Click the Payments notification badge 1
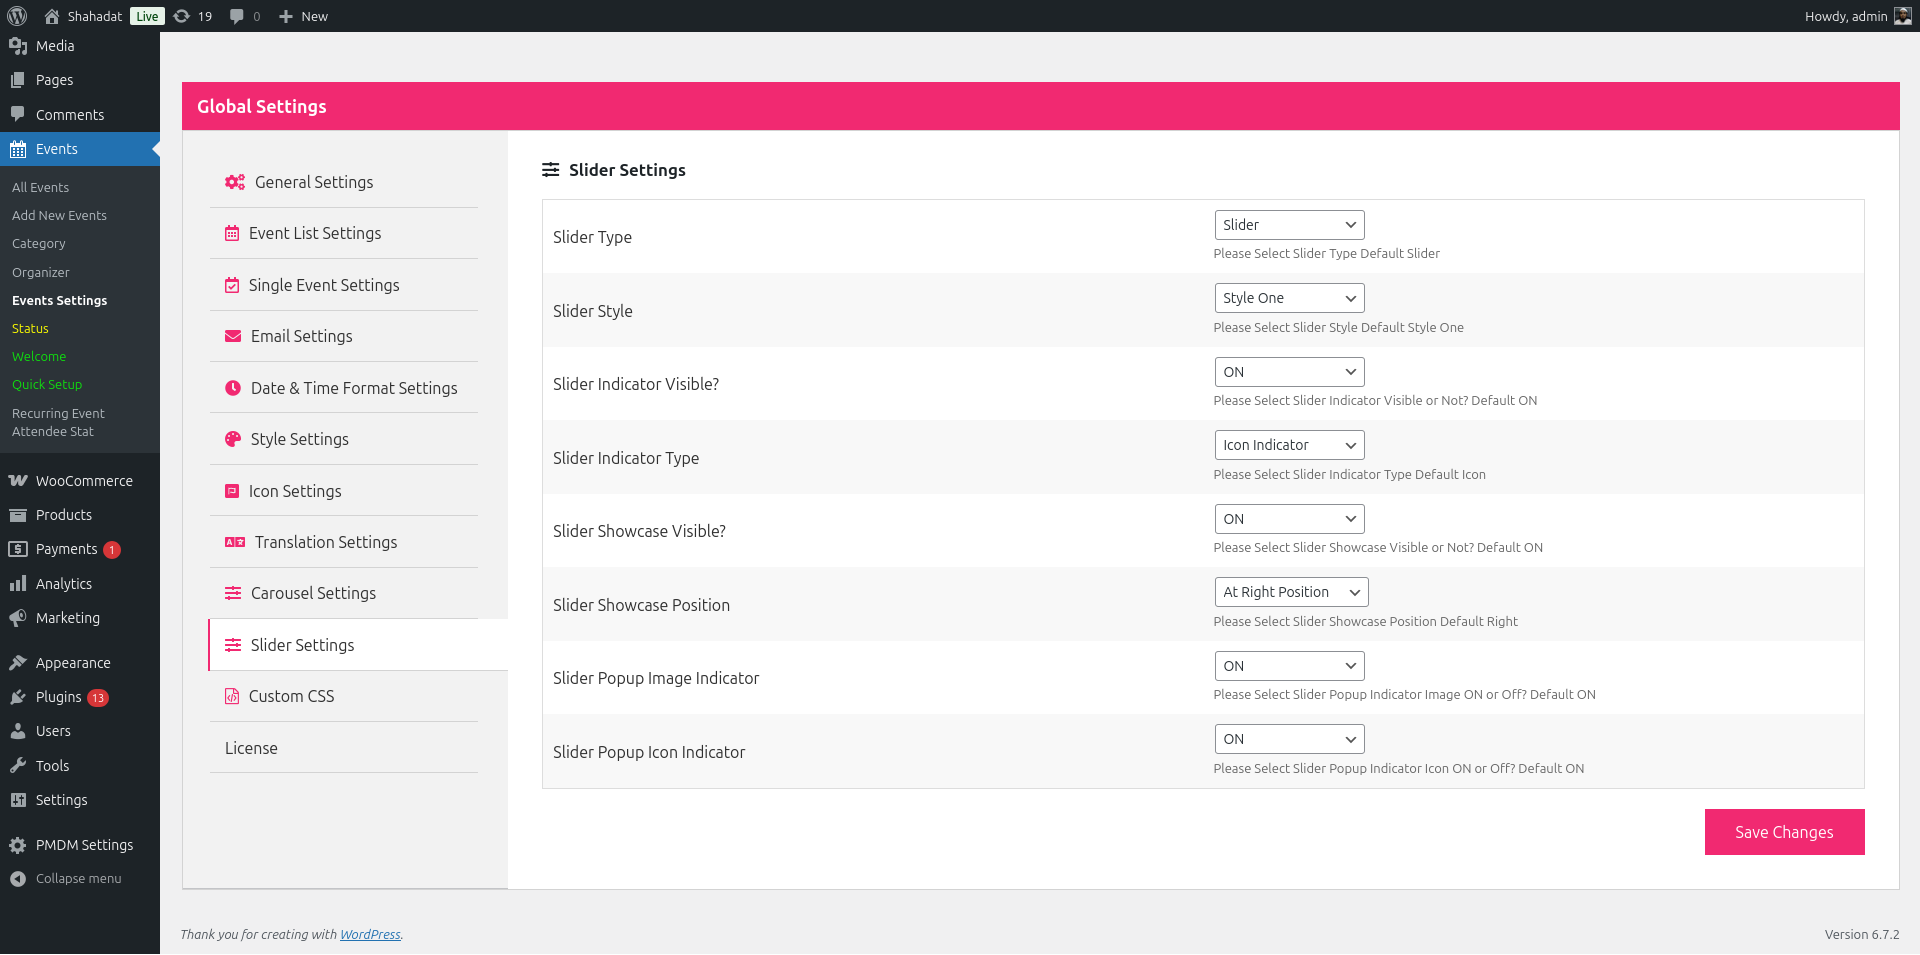This screenshot has width=1920, height=955. 112,550
